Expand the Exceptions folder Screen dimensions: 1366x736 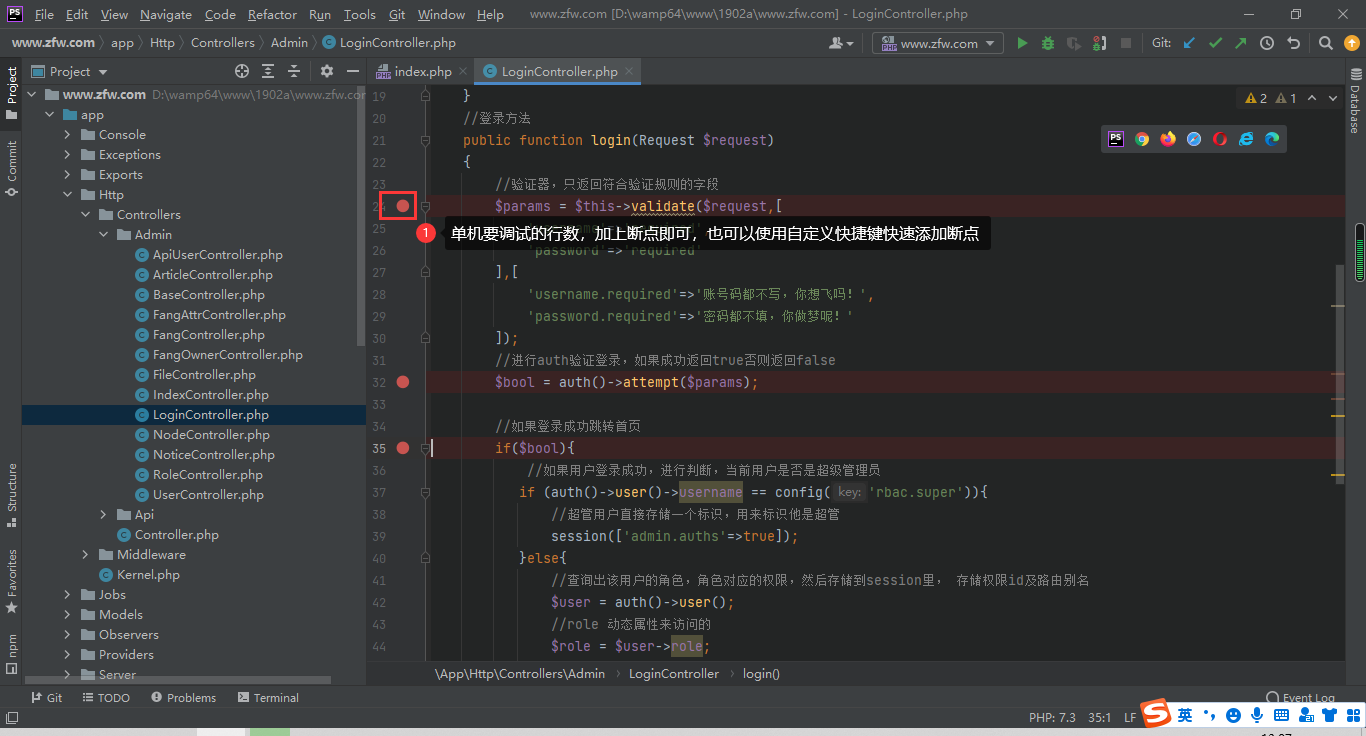(x=67, y=154)
